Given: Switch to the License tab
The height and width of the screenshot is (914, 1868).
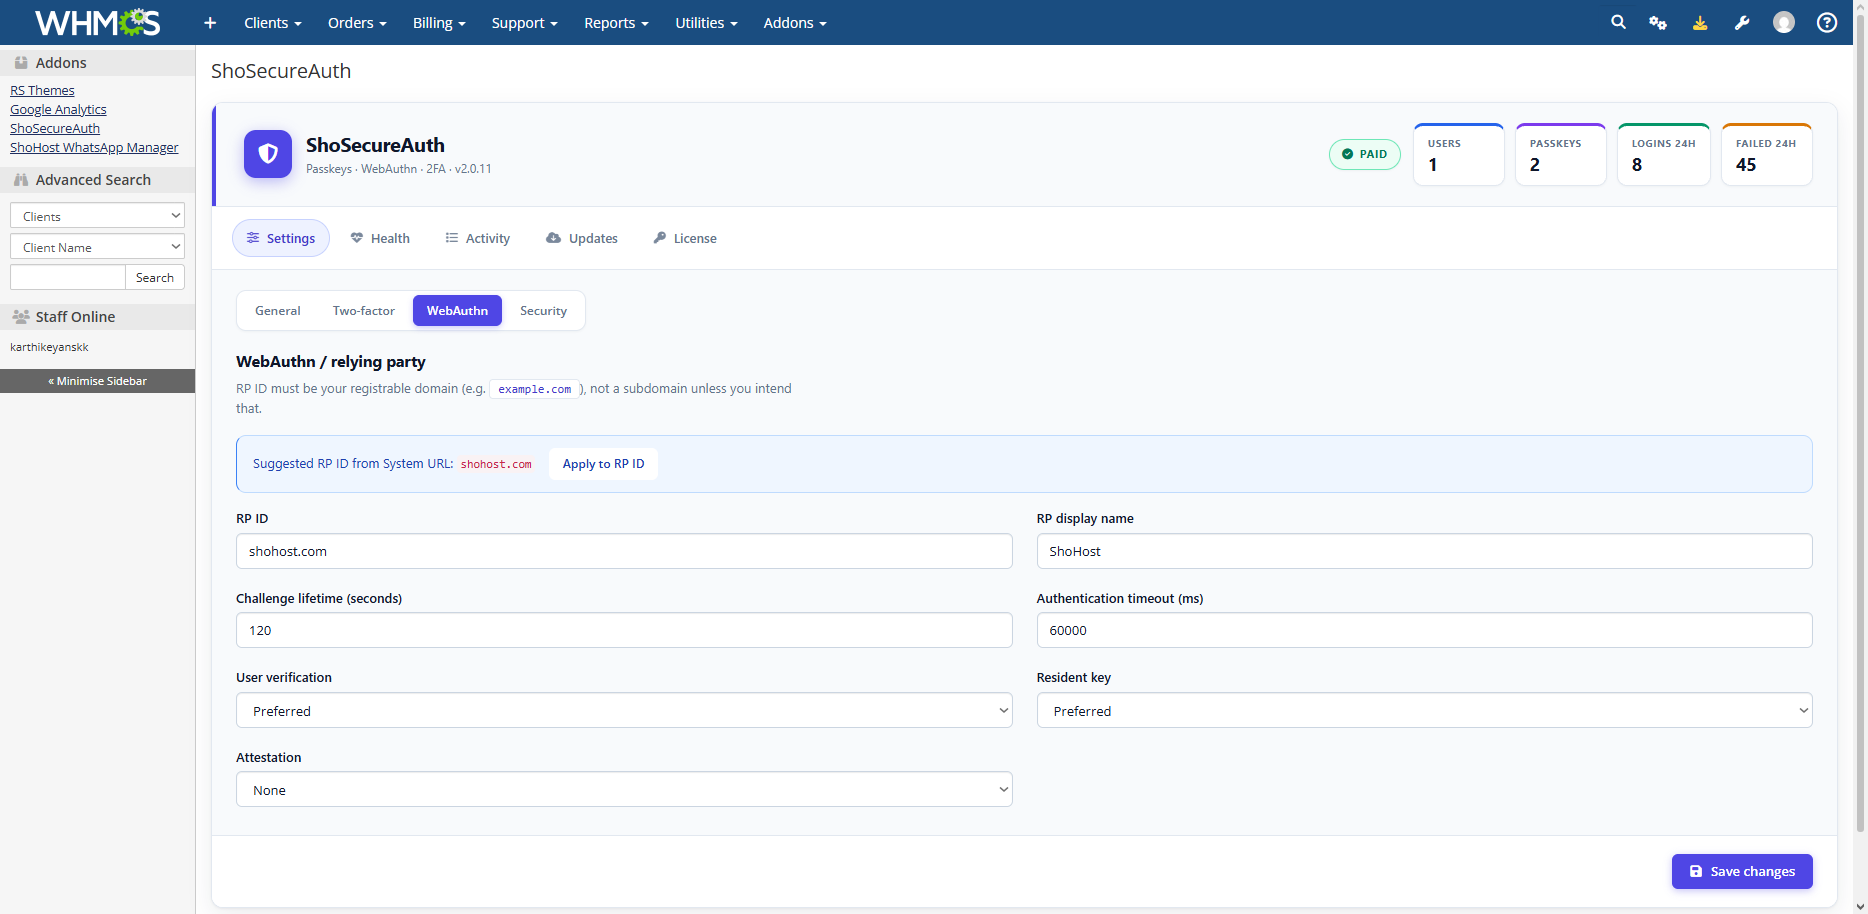Looking at the screenshot, I should 685,238.
